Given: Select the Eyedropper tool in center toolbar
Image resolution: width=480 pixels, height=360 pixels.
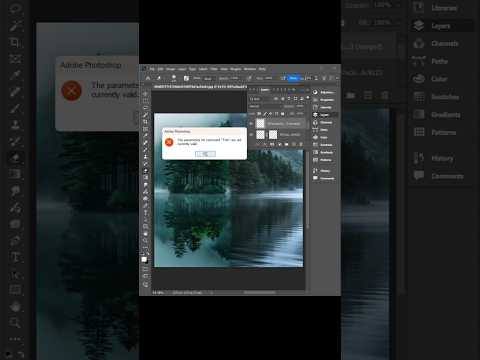Looking at the screenshot, I should click(x=145, y=136).
